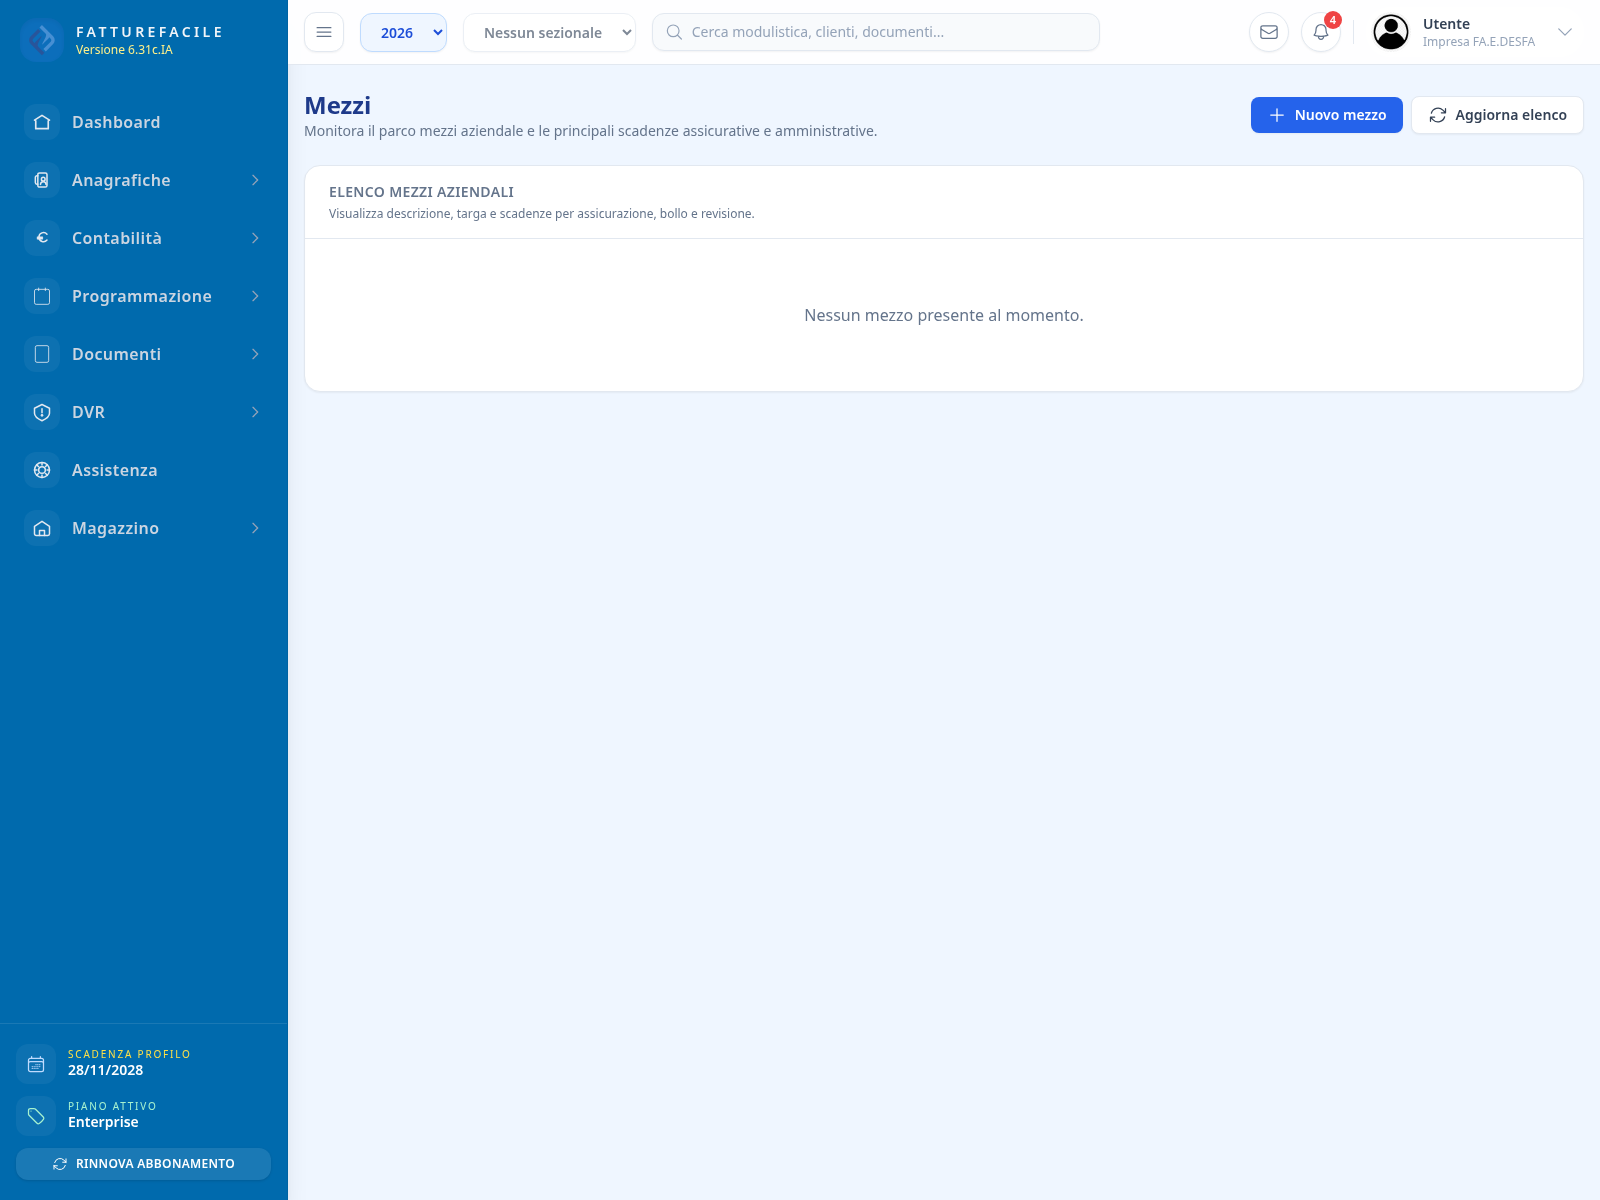Screen dimensions: 1600x1200
Task: Expand the Documenti submenu chevron
Action: click(255, 354)
